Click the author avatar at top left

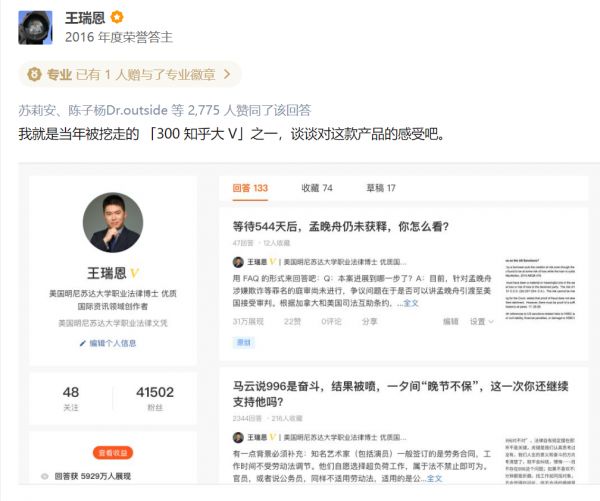click(x=38, y=28)
